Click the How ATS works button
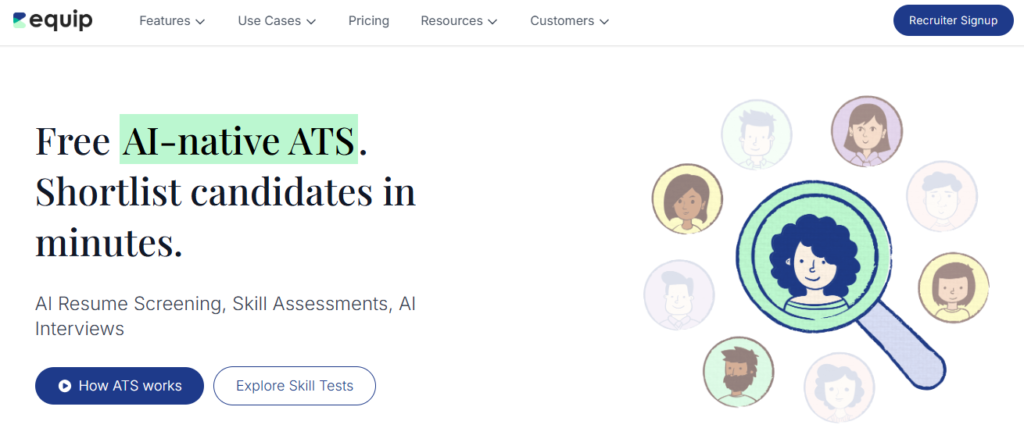The image size is (1024, 446). click(x=120, y=386)
